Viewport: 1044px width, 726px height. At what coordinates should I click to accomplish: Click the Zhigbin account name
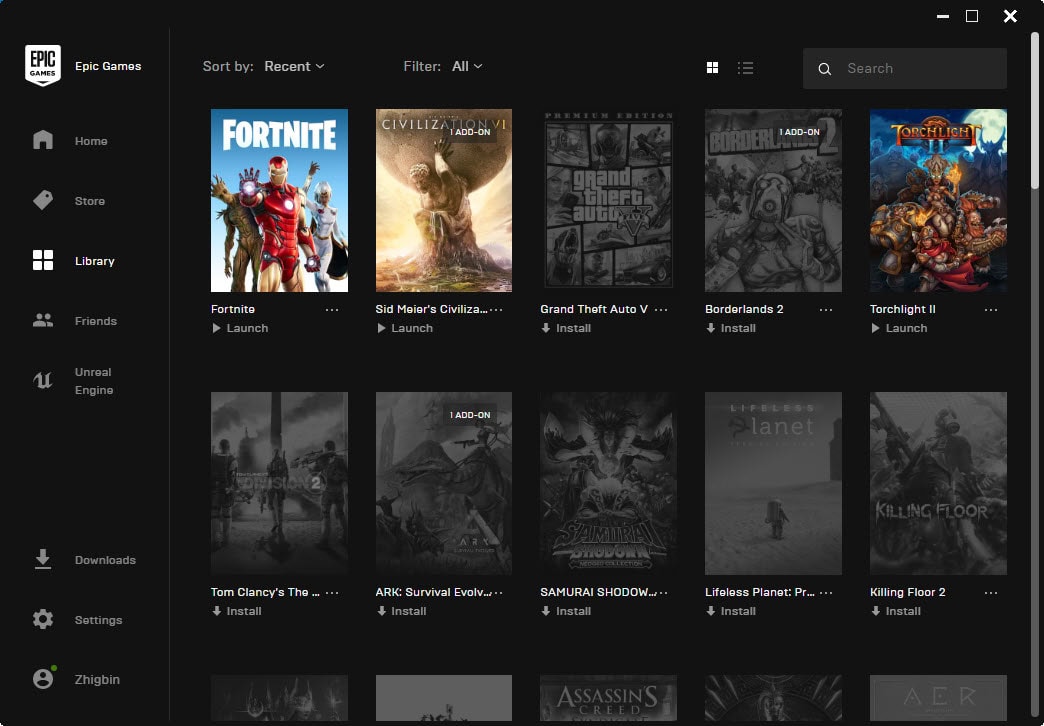tap(97, 679)
